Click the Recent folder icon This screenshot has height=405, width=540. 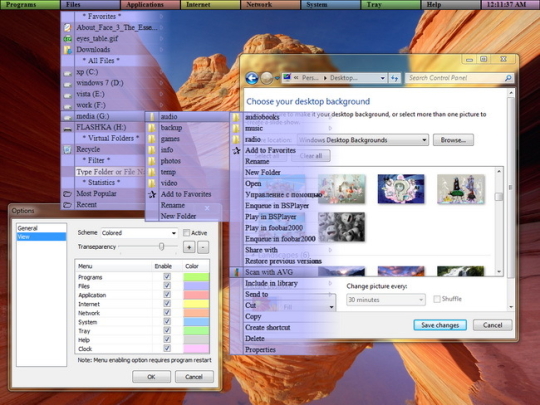click(x=68, y=205)
